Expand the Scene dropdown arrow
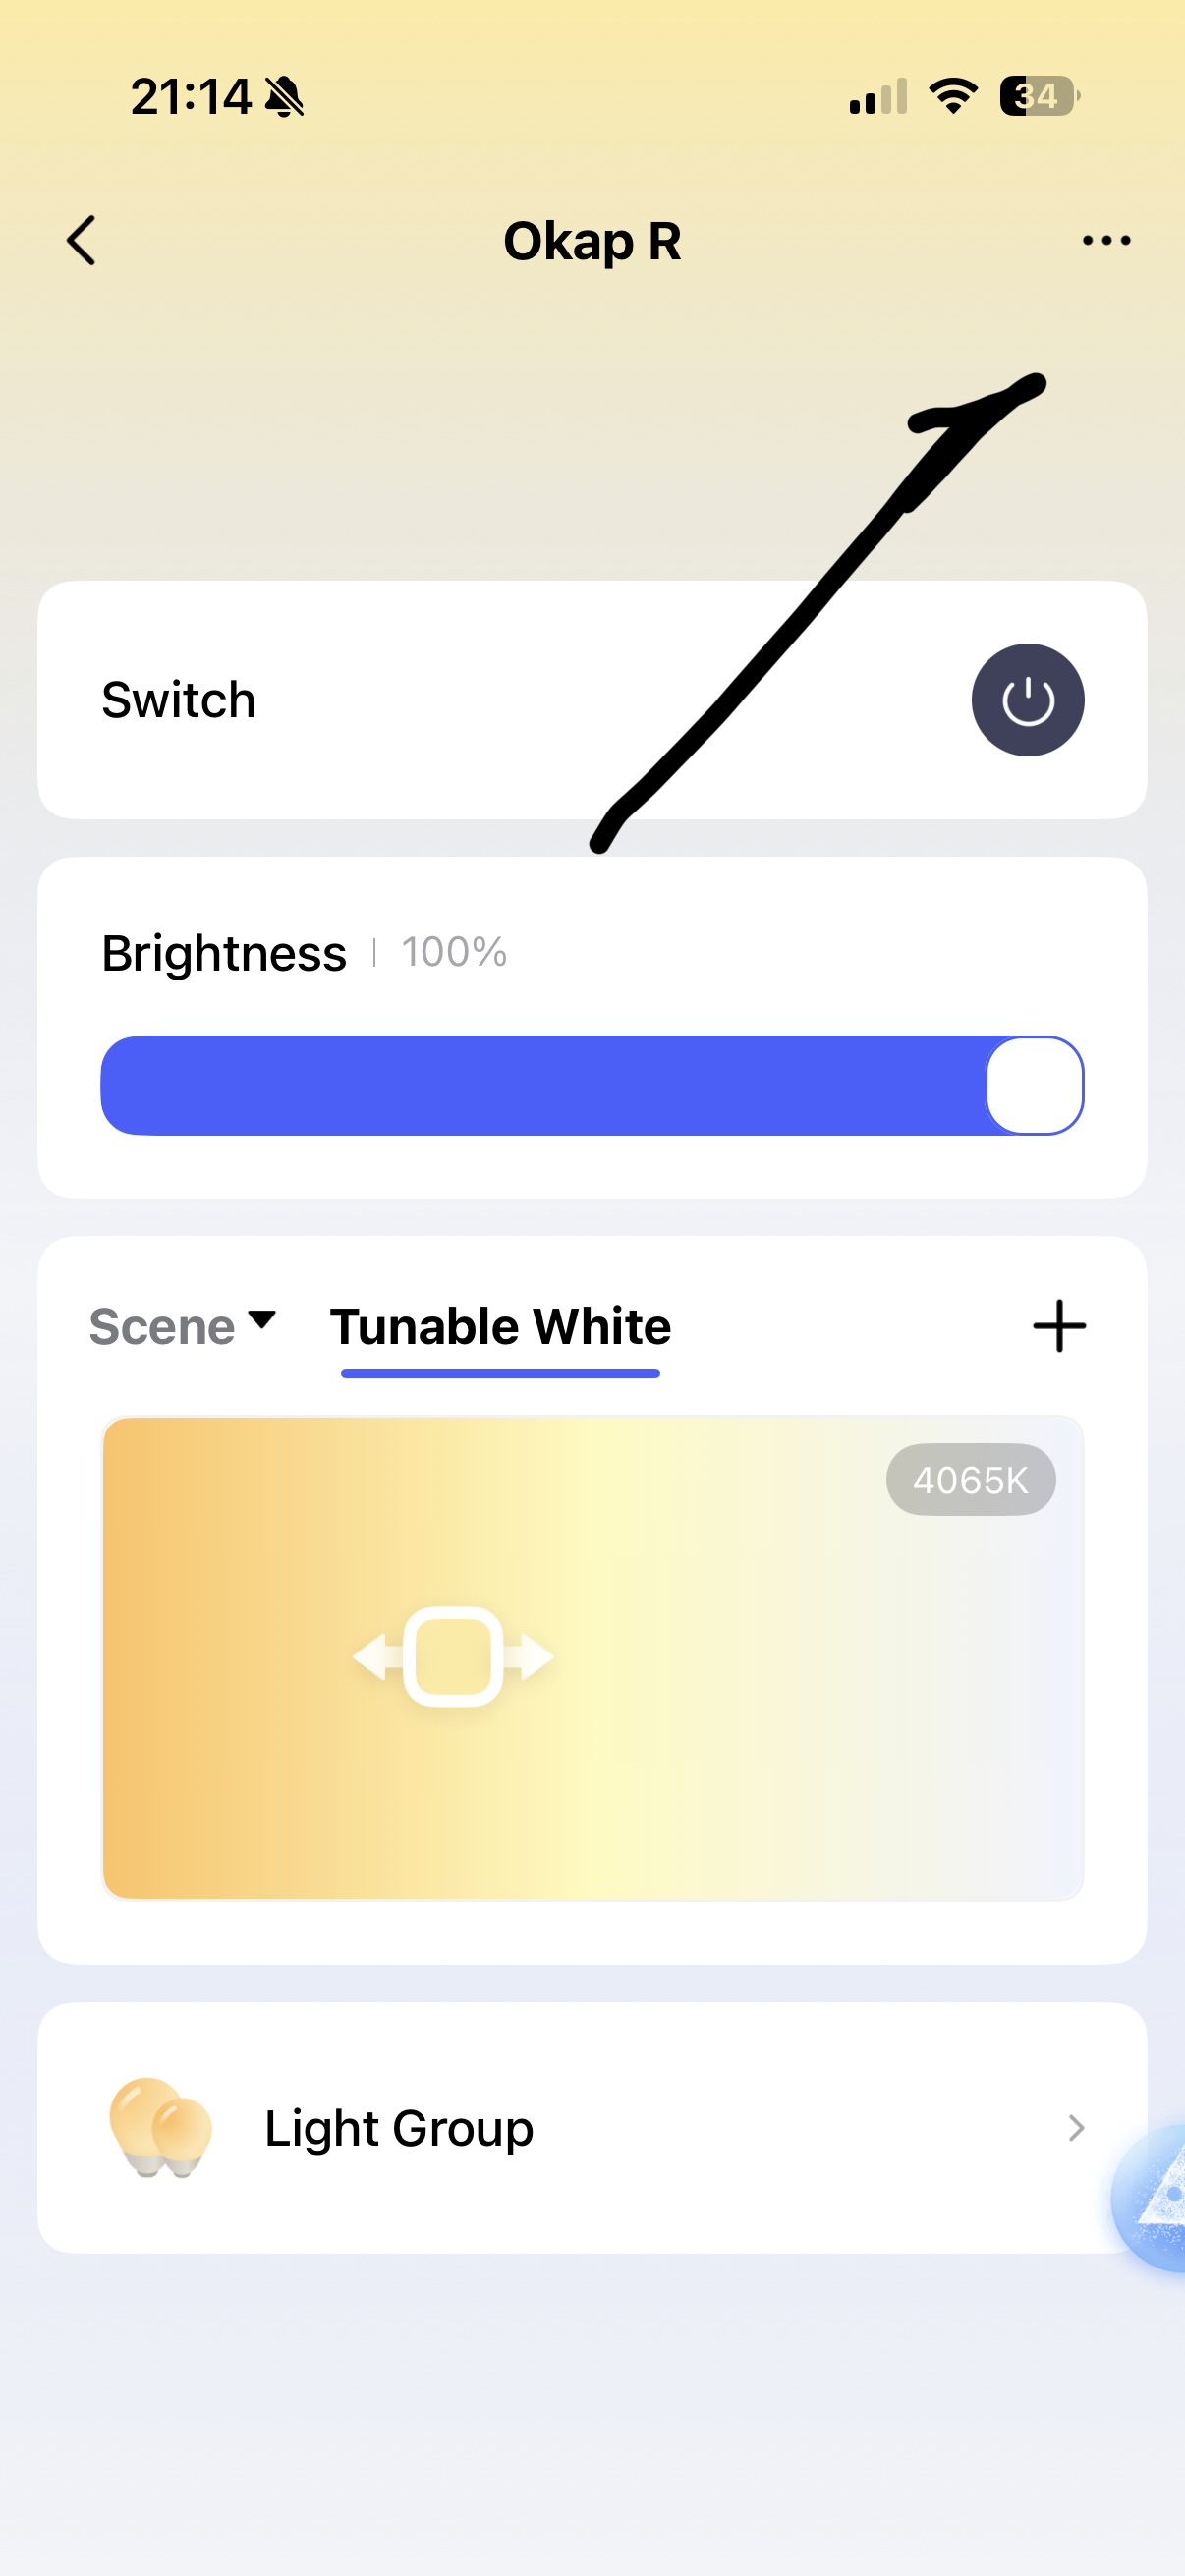 coord(262,1320)
